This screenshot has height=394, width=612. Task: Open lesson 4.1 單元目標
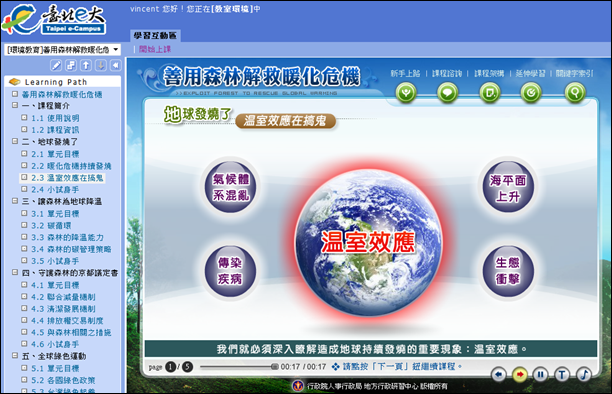click(55, 285)
